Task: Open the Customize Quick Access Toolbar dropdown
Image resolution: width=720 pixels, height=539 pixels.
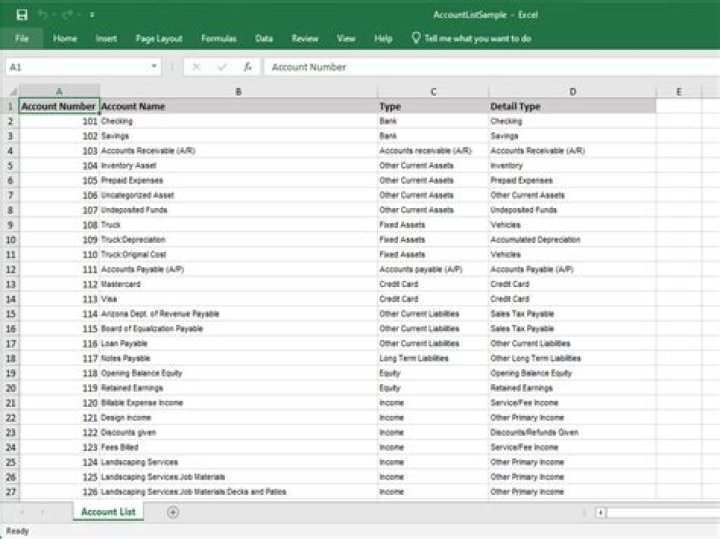Action: 92,15
